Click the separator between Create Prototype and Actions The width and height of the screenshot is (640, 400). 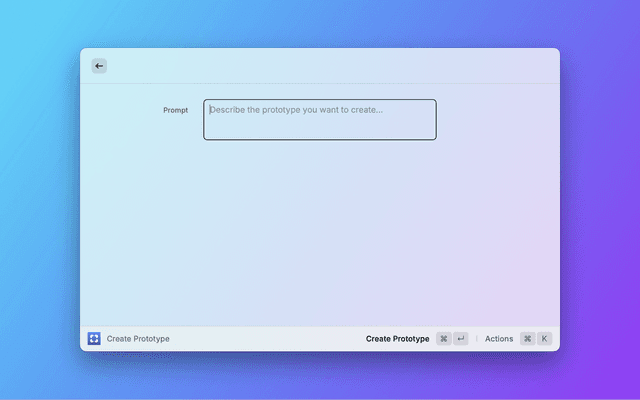coord(476,339)
